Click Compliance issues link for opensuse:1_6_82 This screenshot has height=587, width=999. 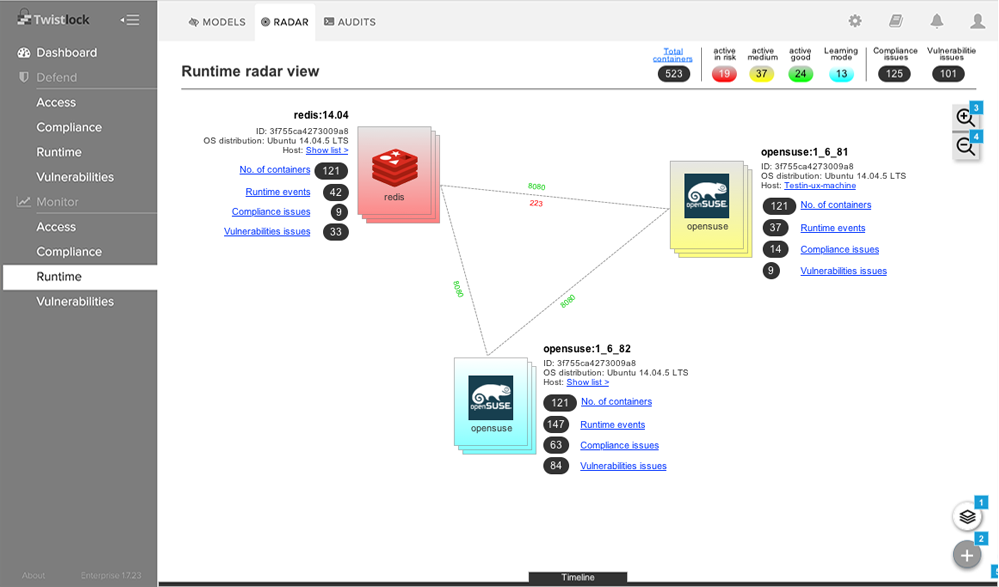(619, 446)
